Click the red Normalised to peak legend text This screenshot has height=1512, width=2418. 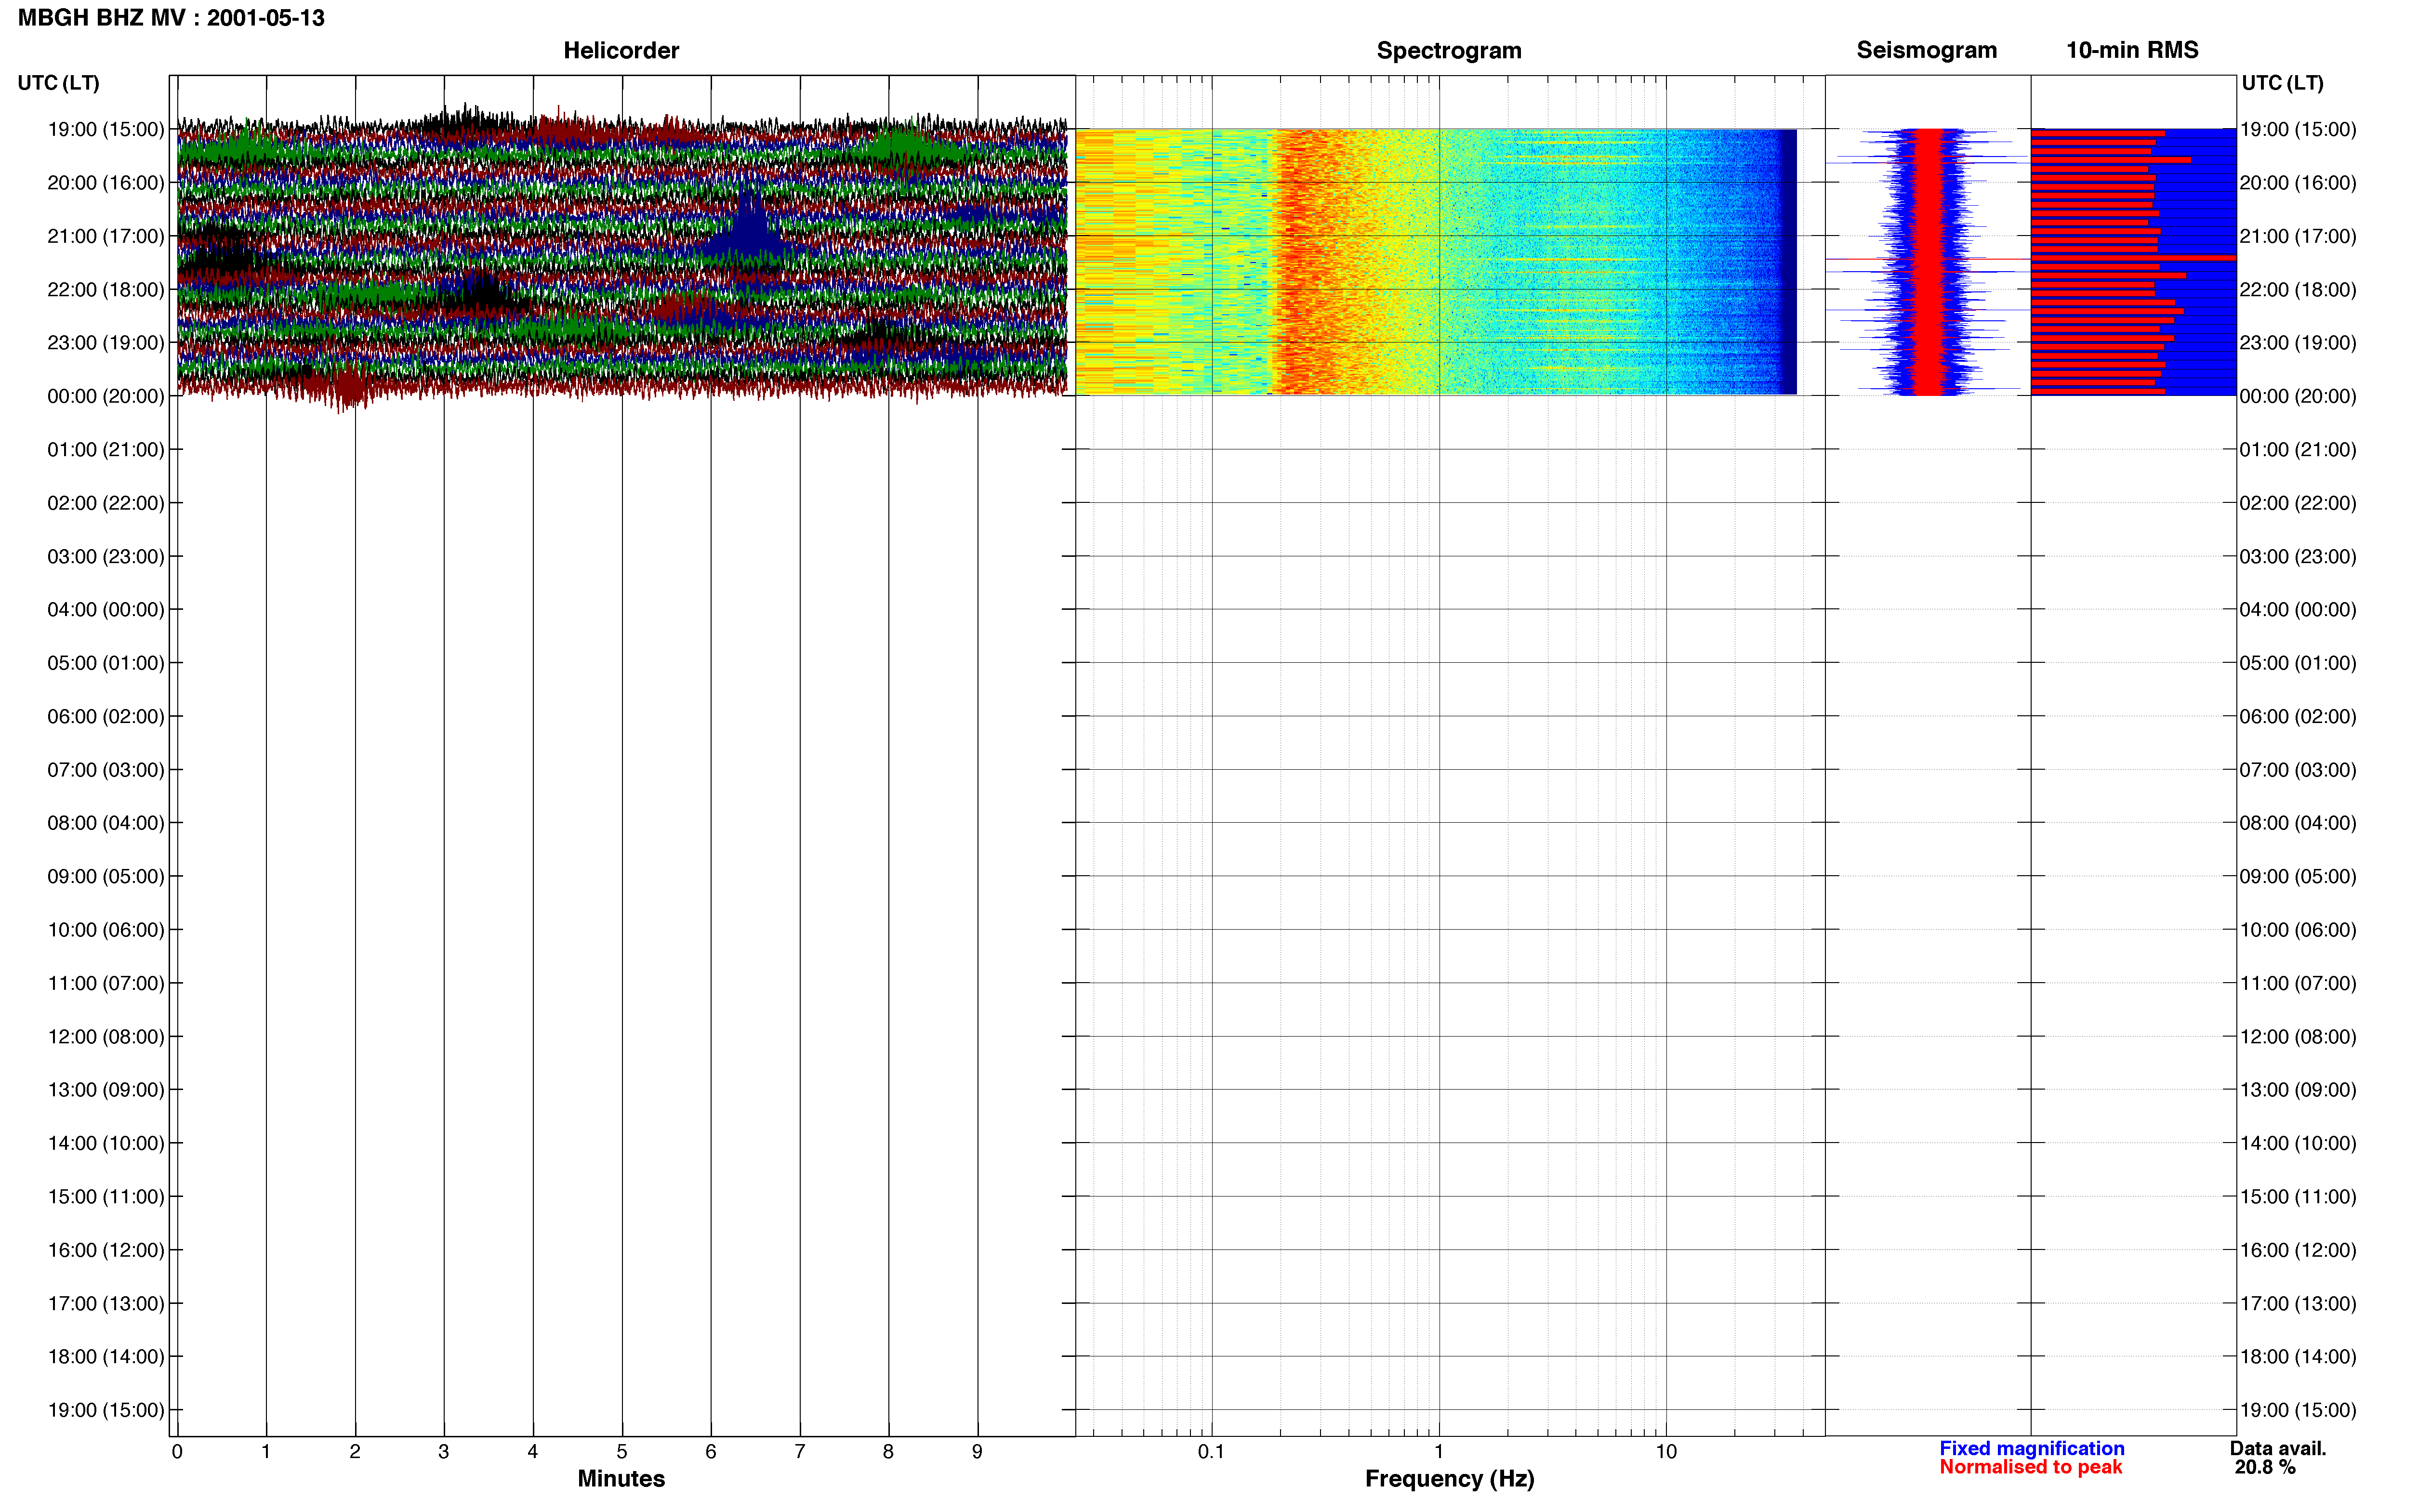pyautogui.click(x=2030, y=1467)
